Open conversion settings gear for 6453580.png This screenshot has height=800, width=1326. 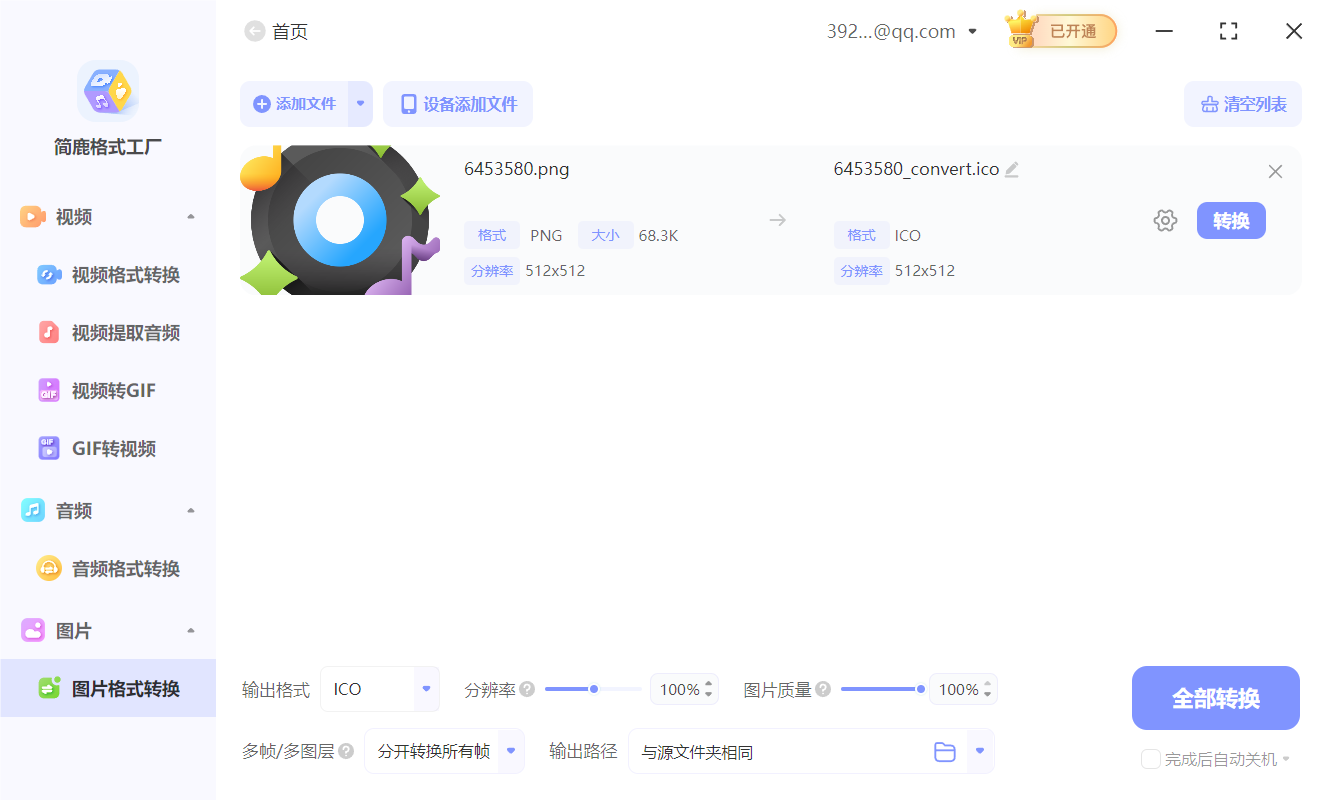pyautogui.click(x=1165, y=220)
